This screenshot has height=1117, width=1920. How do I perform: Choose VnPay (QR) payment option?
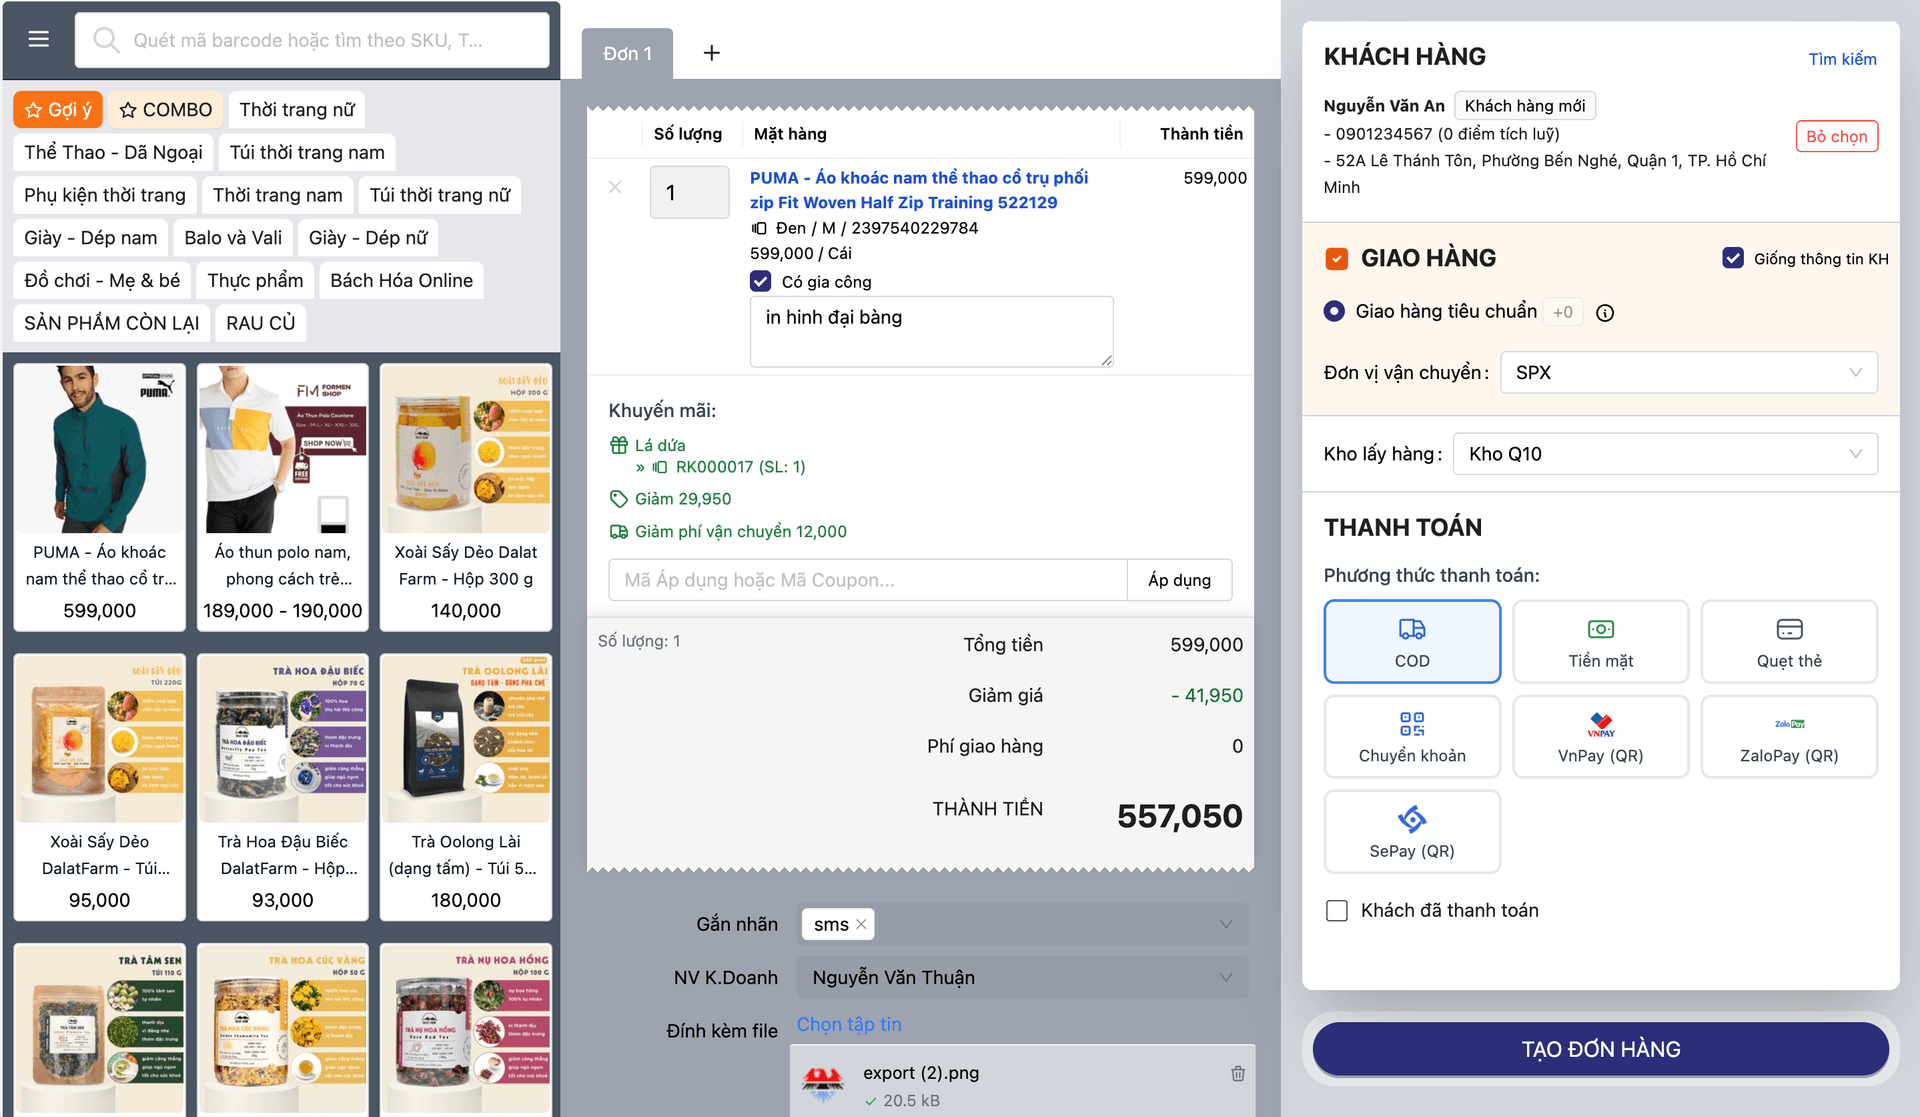(x=1600, y=737)
